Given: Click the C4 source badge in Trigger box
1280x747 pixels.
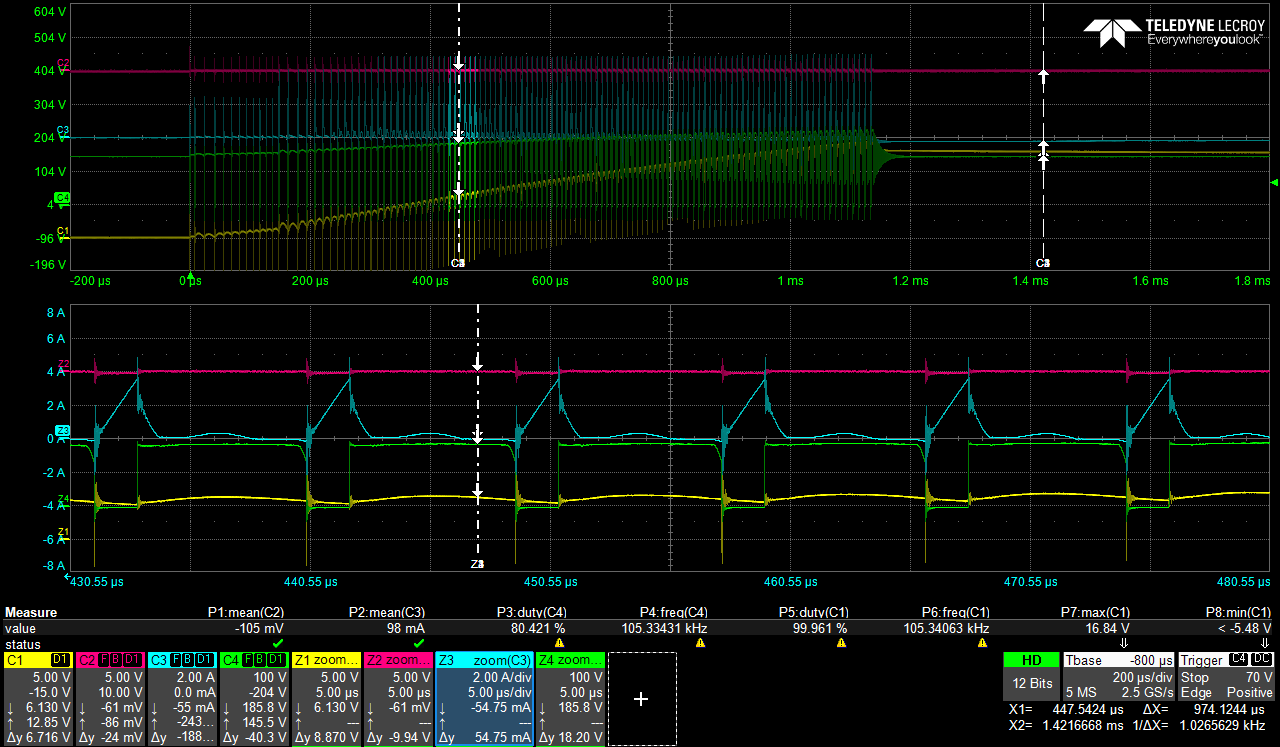Looking at the screenshot, I should 1238,660.
